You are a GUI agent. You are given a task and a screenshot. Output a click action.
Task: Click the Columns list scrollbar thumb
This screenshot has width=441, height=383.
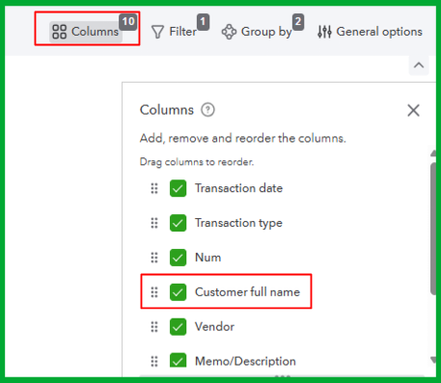coord(433,228)
